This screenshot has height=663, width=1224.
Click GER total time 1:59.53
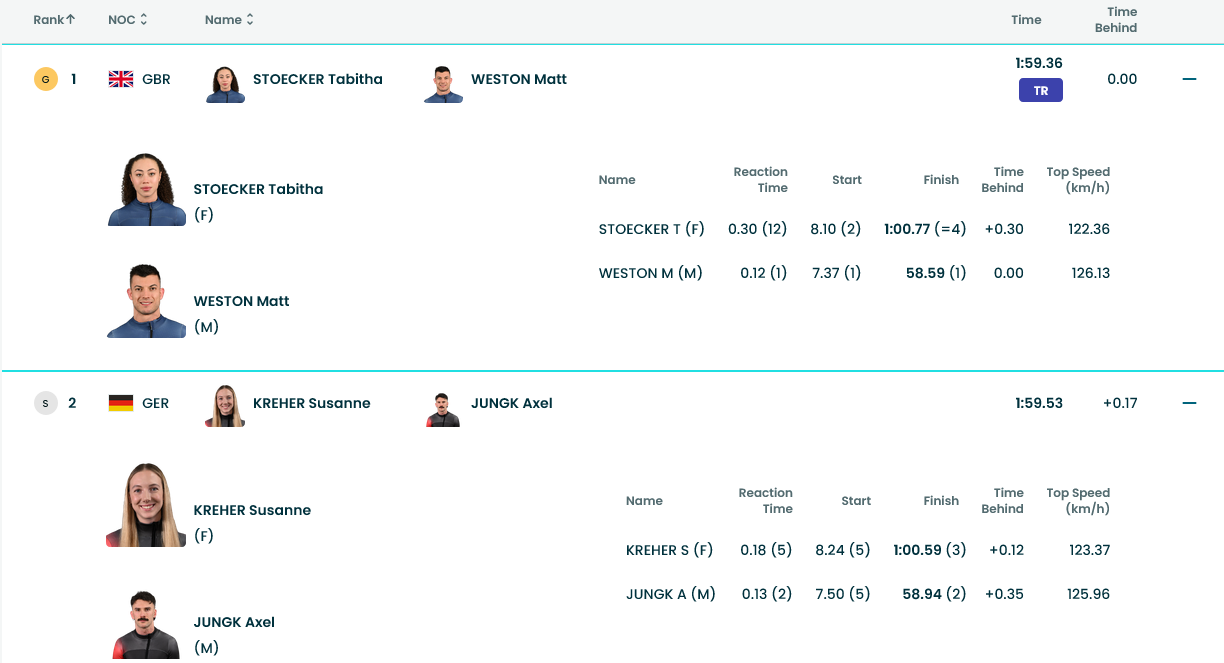click(1039, 403)
